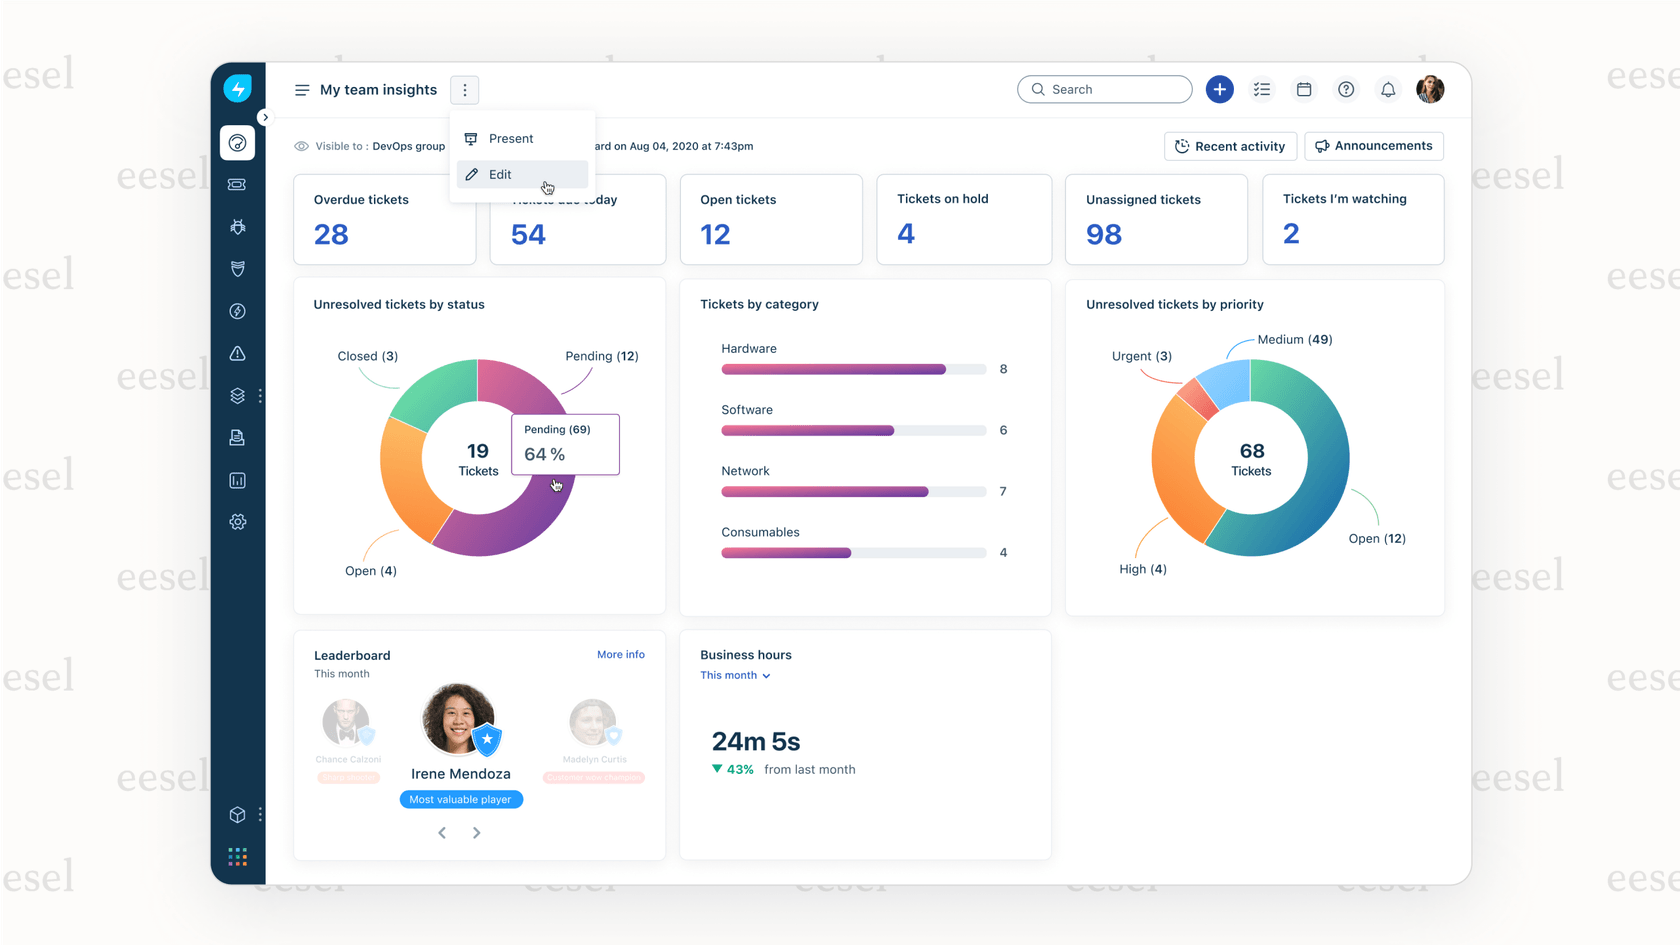Click the lightning bolt app logo

[x=237, y=88]
